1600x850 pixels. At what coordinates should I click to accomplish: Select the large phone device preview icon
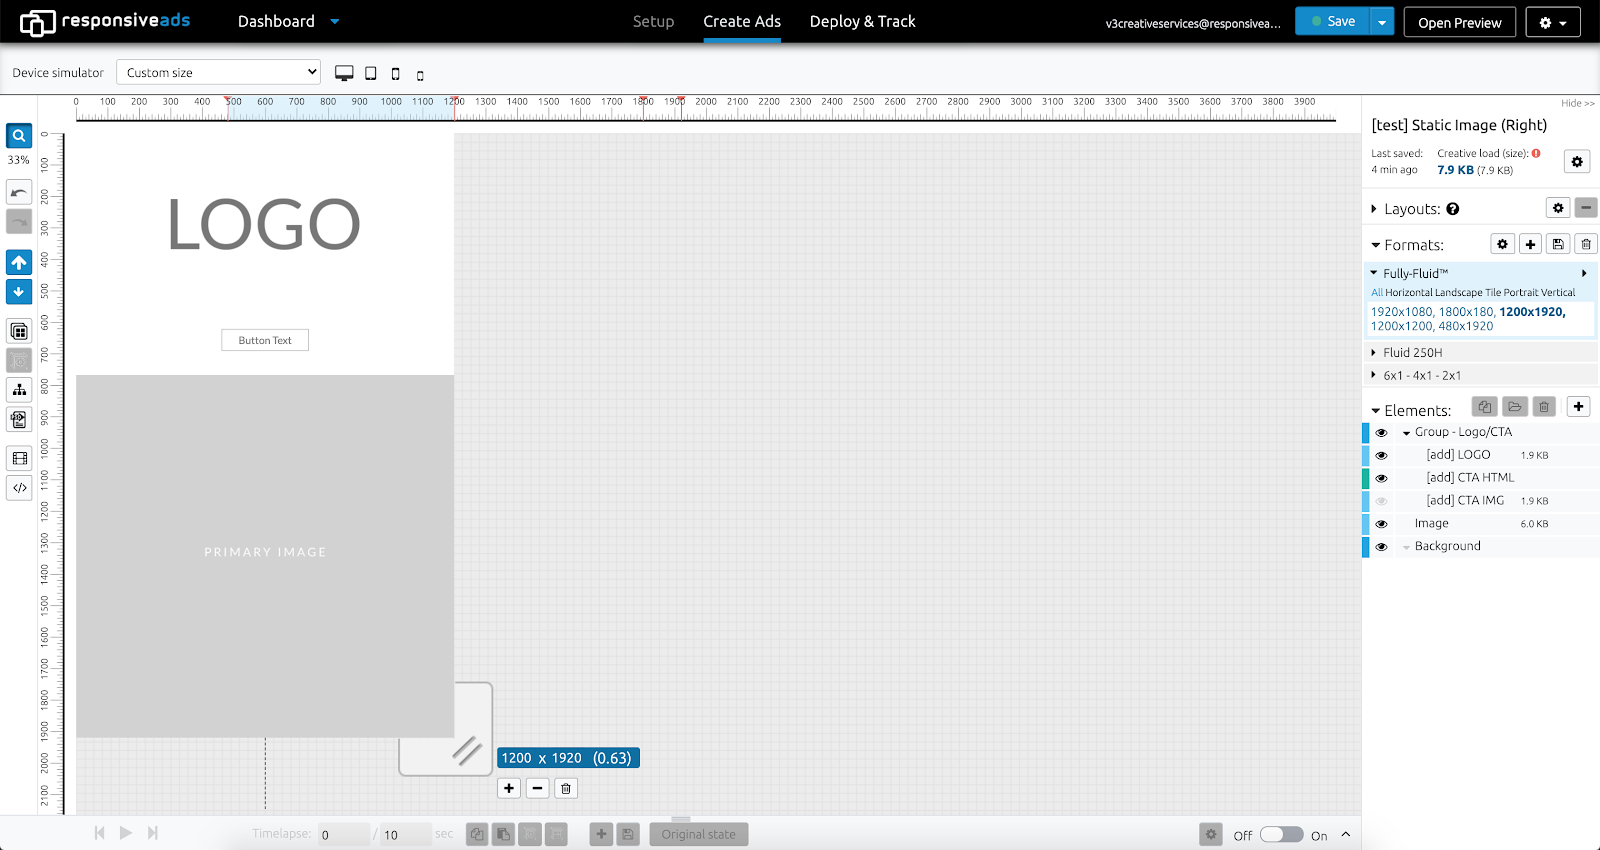[x=396, y=74]
